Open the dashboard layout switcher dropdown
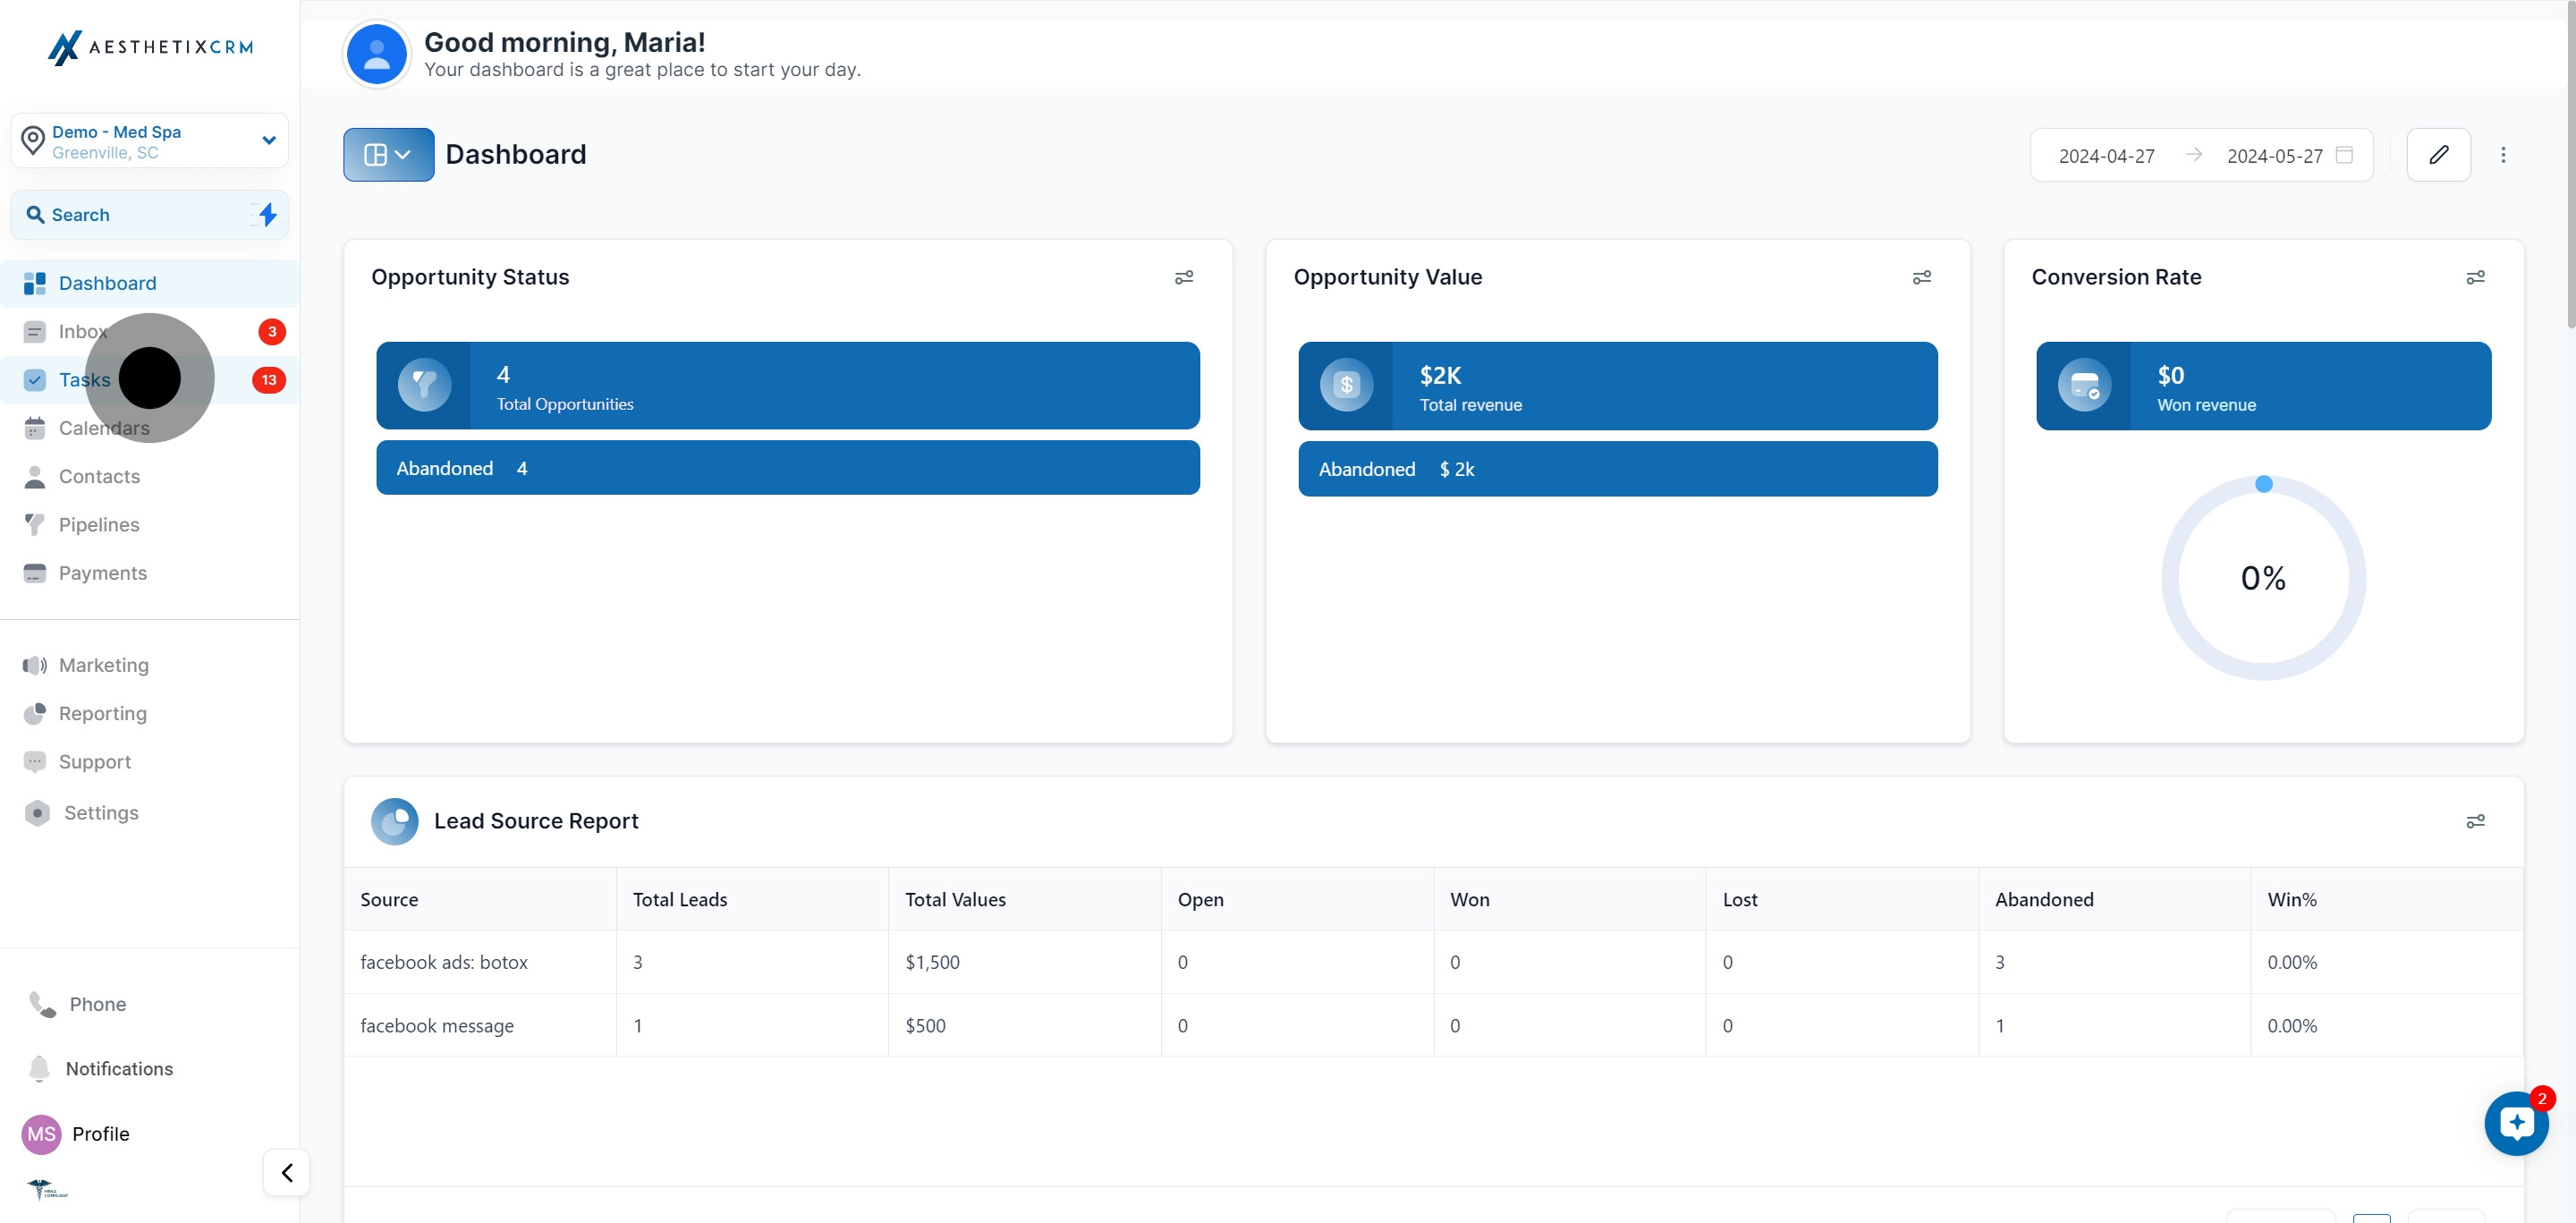Viewport: 2576px width, 1223px height. coord(388,155)
